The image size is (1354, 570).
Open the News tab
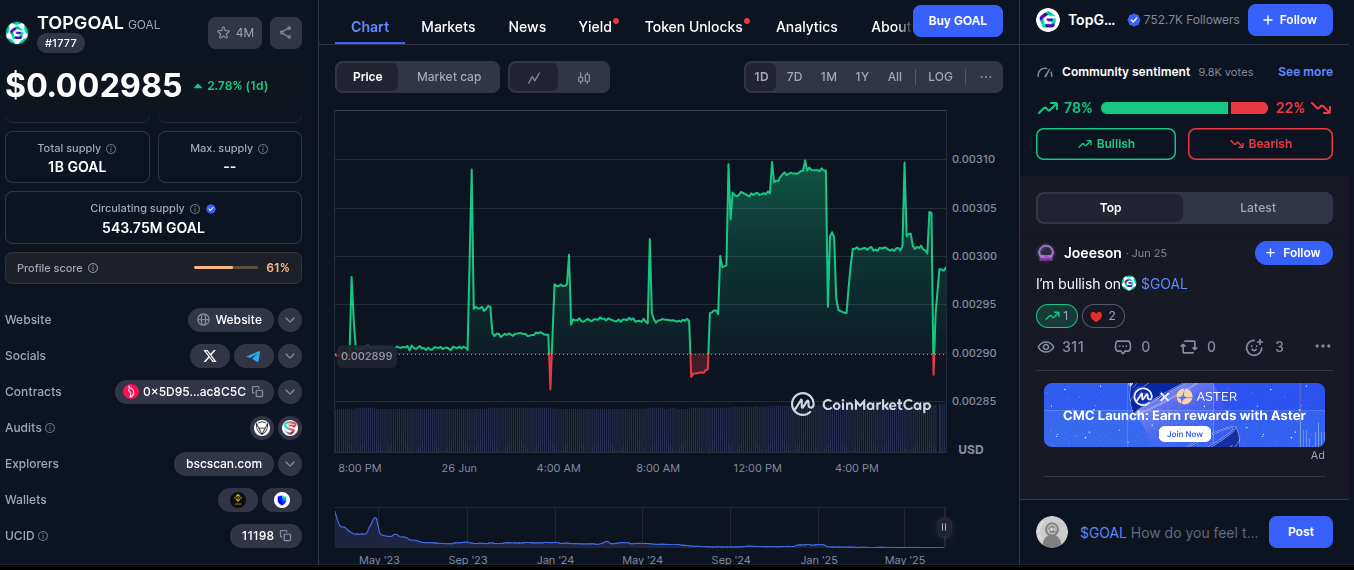(x=527, y=27)
